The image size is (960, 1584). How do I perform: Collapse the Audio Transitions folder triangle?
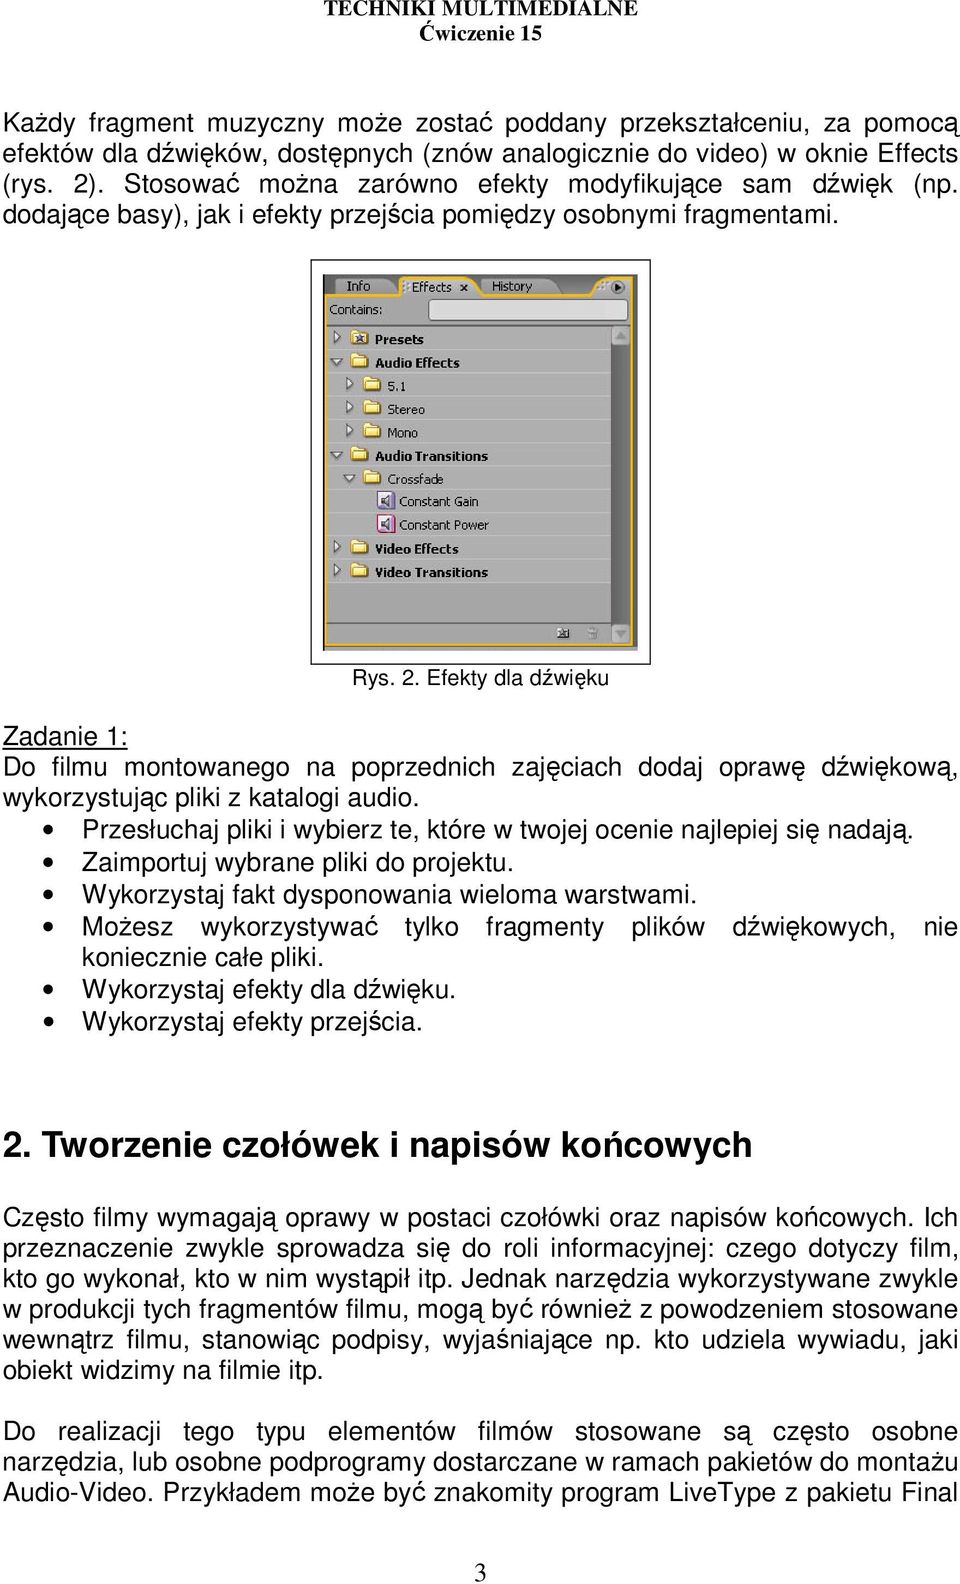337,455
